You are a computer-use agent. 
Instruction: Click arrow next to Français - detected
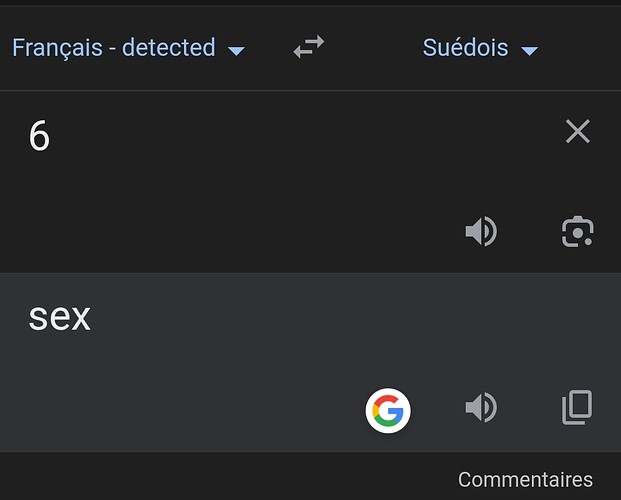(x=236, y=51)
